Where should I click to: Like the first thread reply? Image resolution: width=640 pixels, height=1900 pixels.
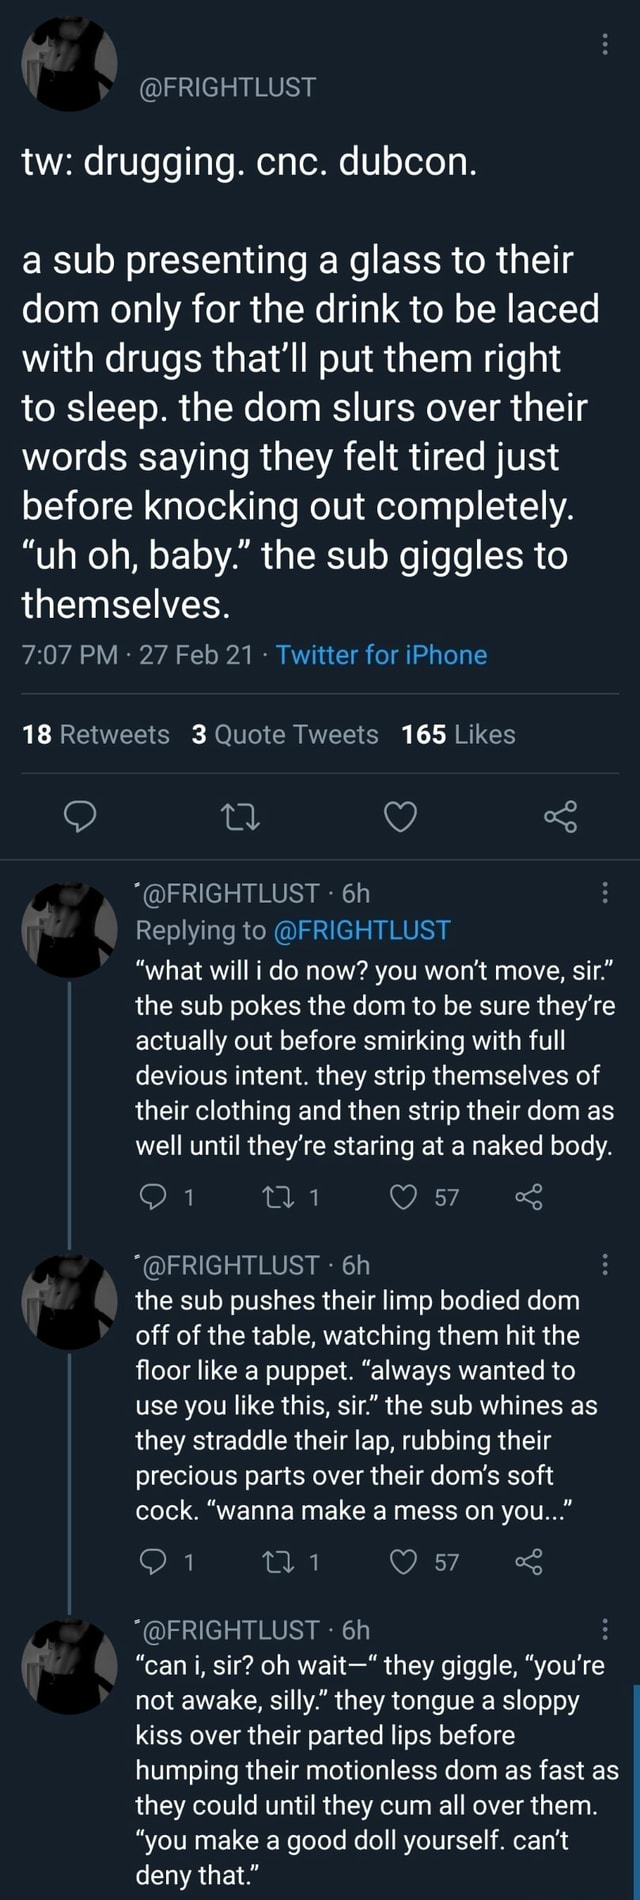[407, 1197]
